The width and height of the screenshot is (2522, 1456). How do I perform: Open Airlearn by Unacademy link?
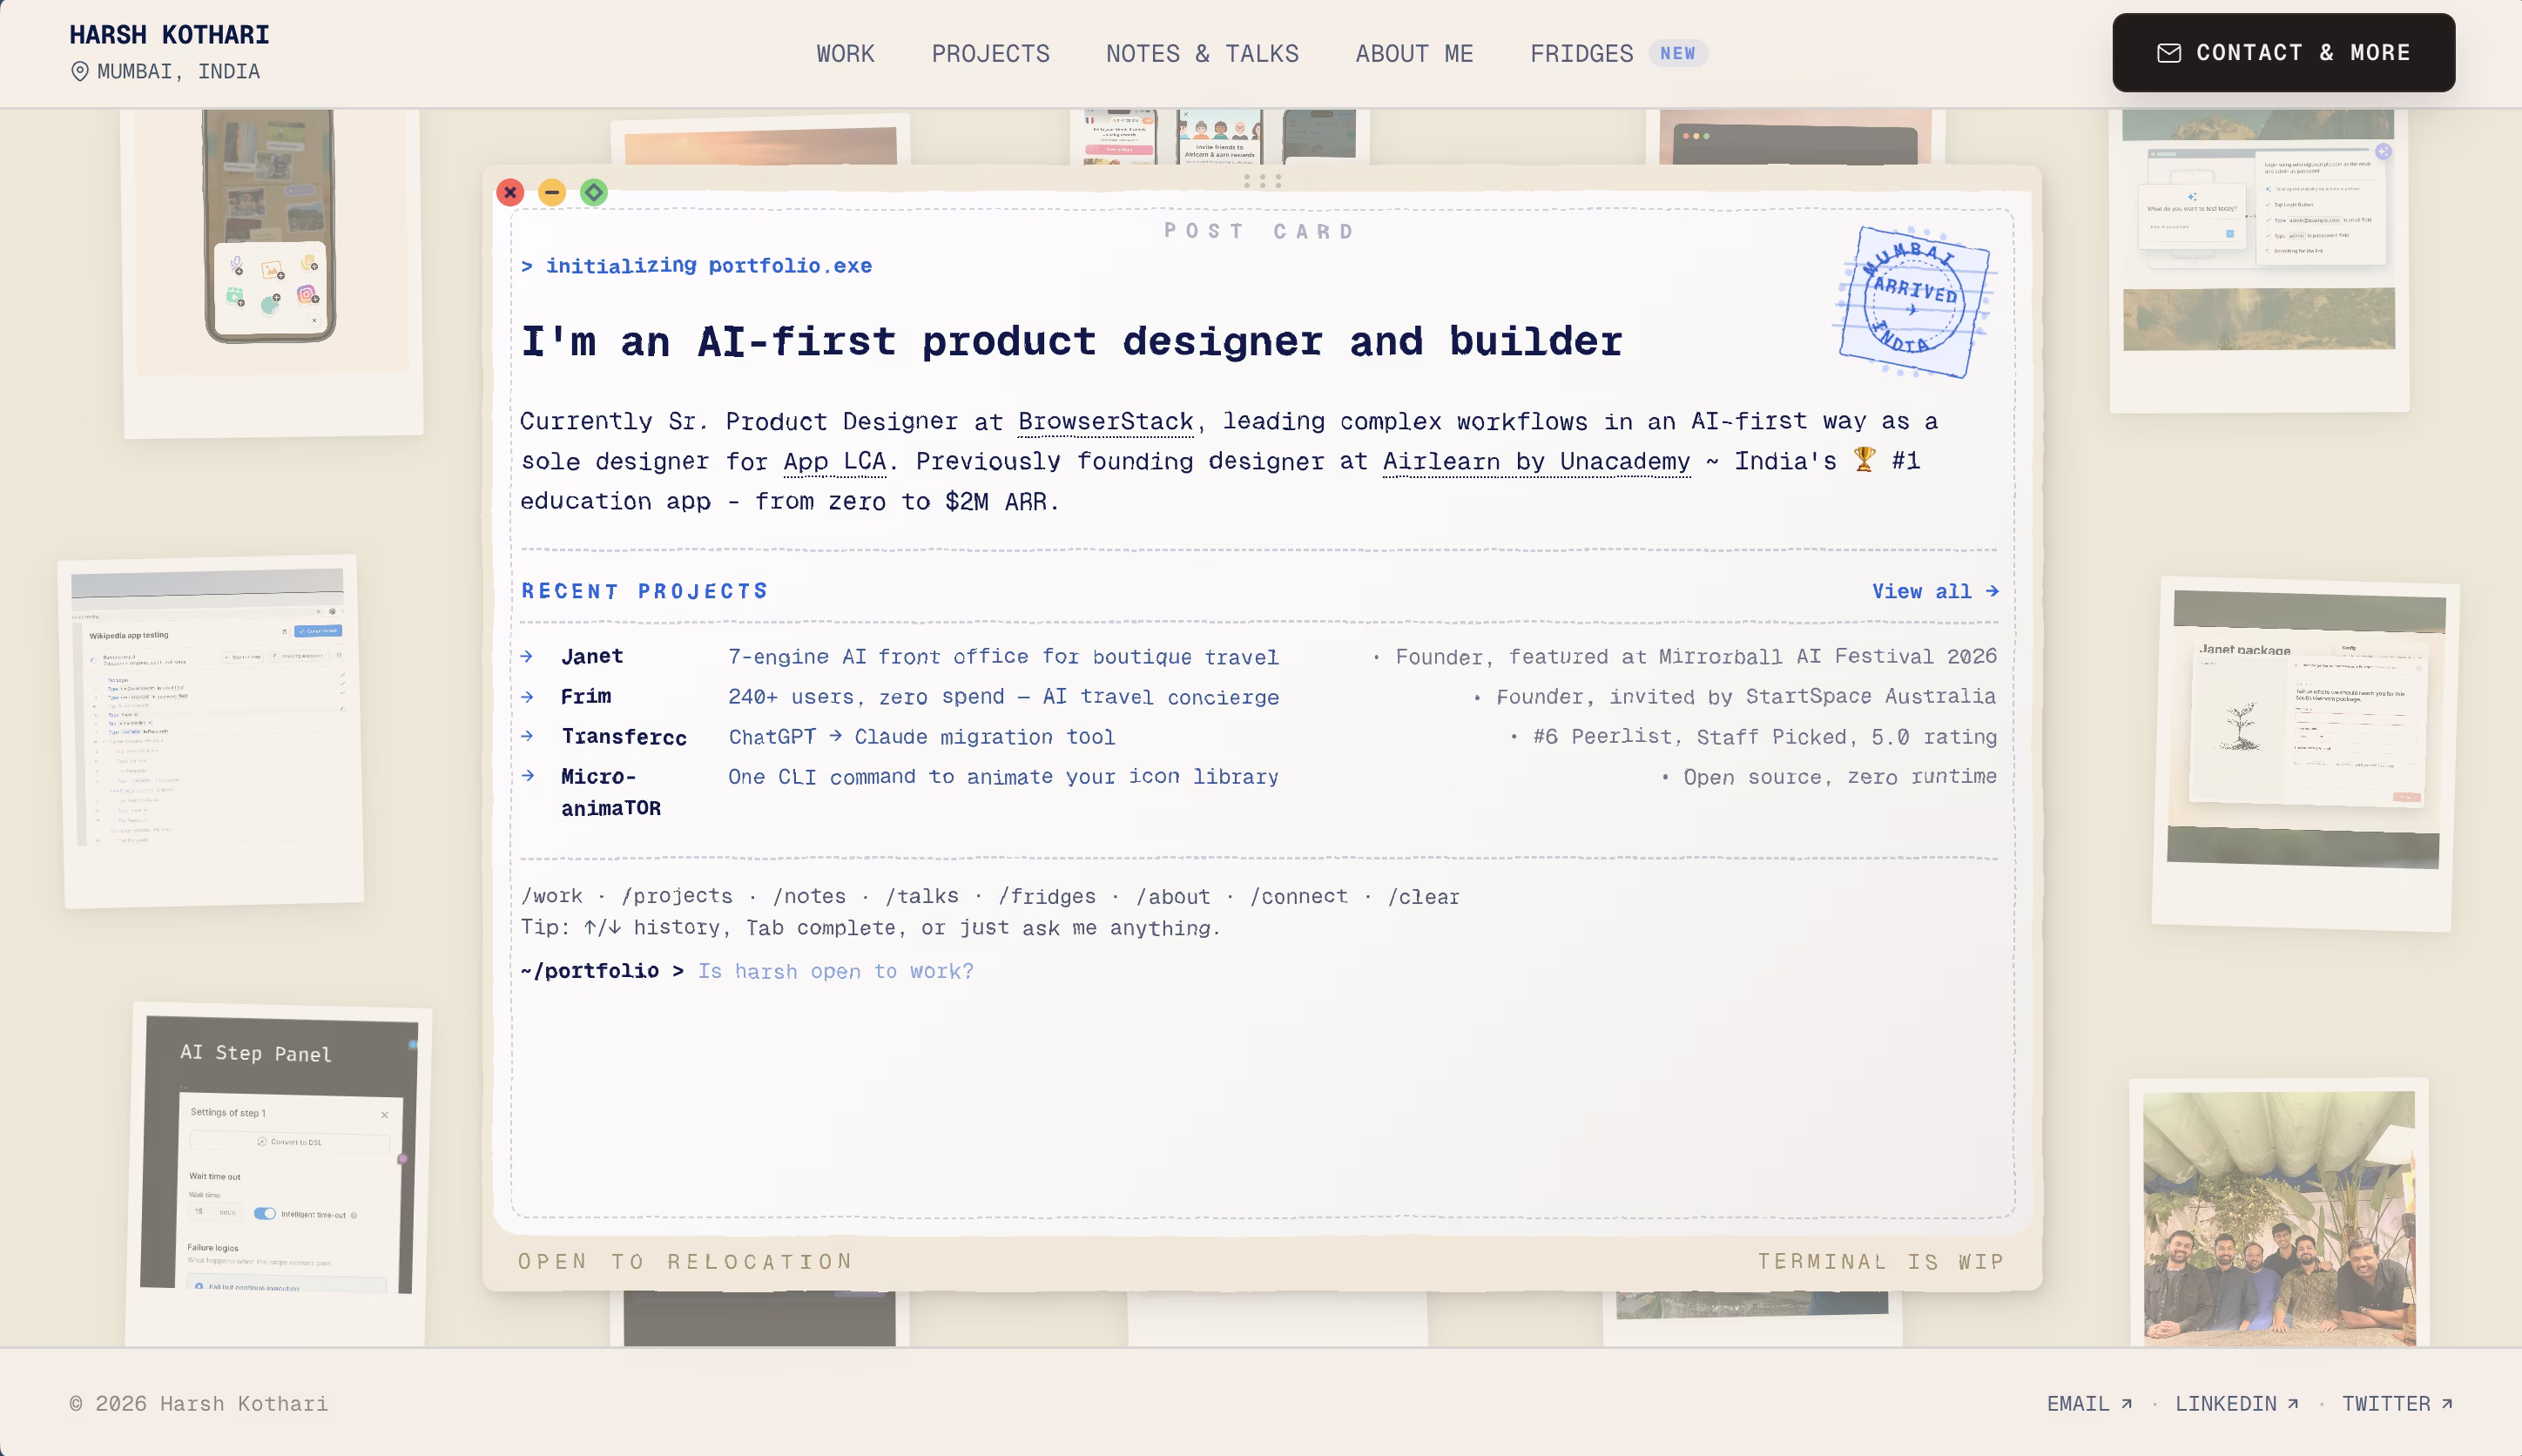coord(1536,462)
